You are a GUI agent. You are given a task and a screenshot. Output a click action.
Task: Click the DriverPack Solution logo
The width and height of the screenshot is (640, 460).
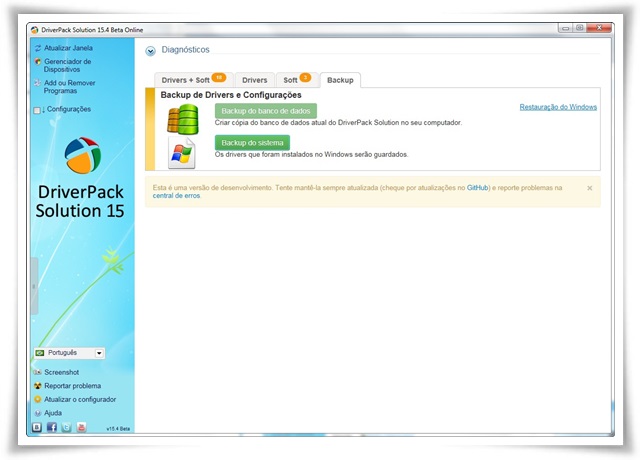[x=83, y=156]
